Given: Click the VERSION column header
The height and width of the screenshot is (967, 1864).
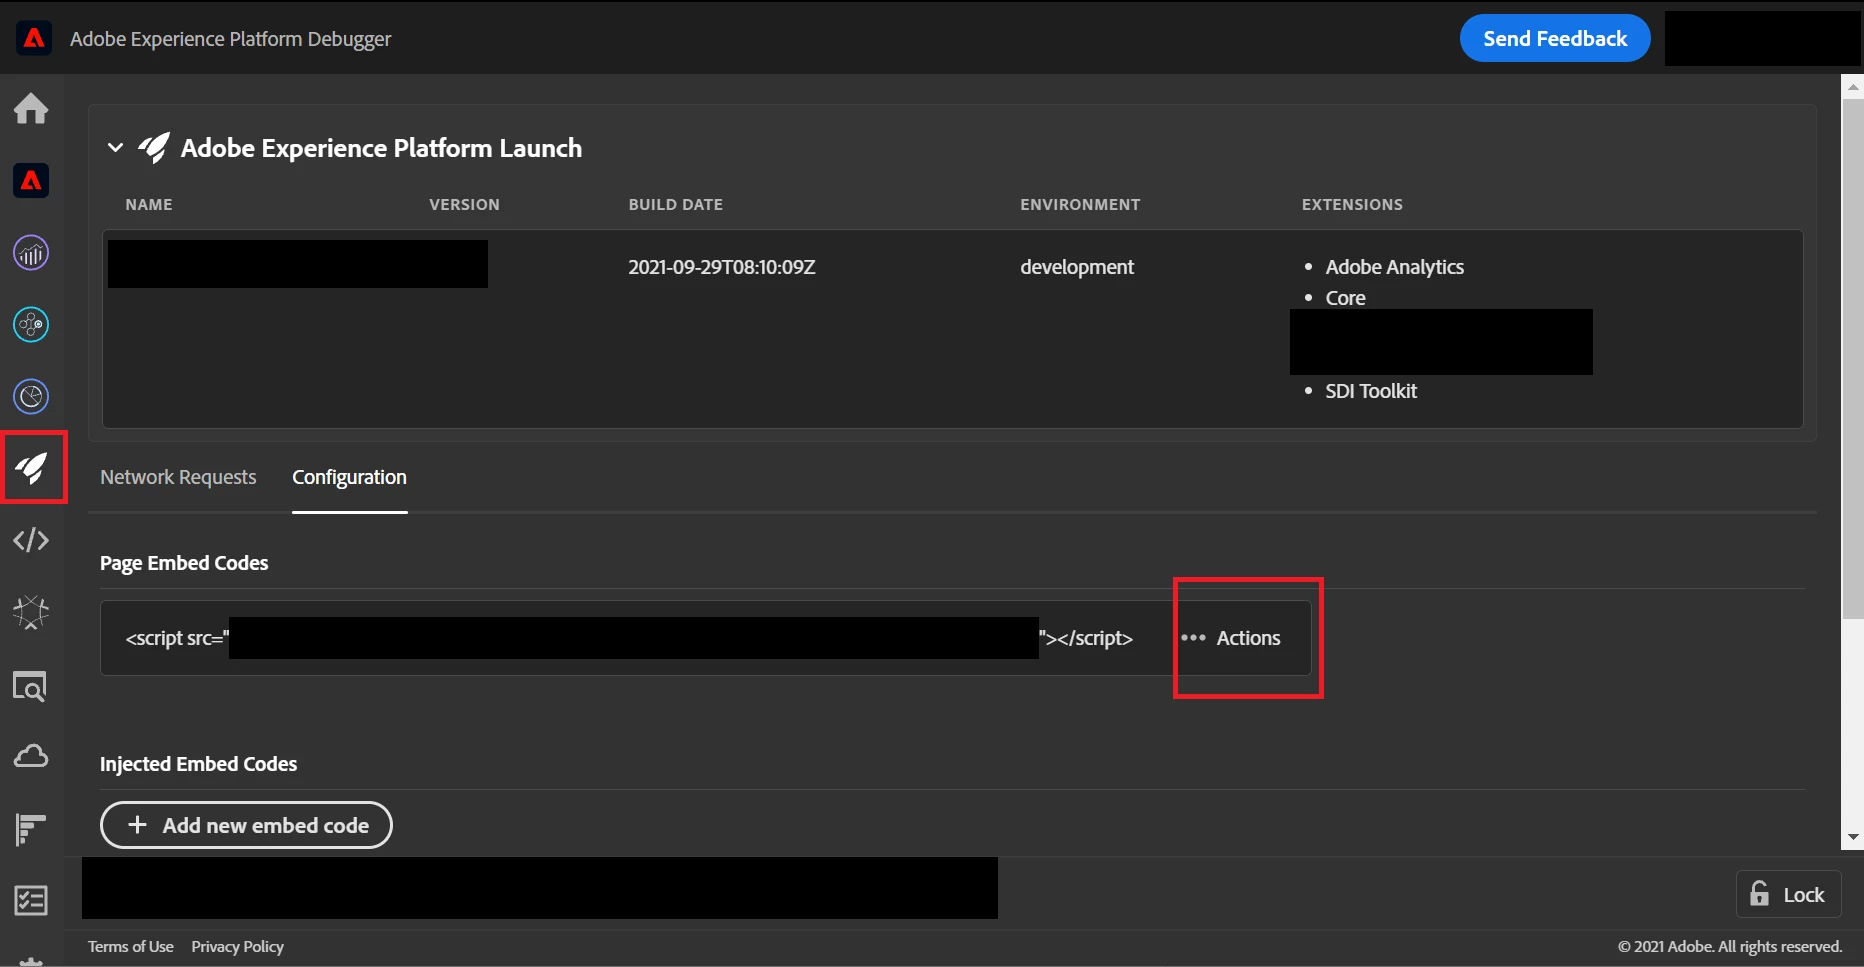Looking at the screenshot, I should point(464,204).
